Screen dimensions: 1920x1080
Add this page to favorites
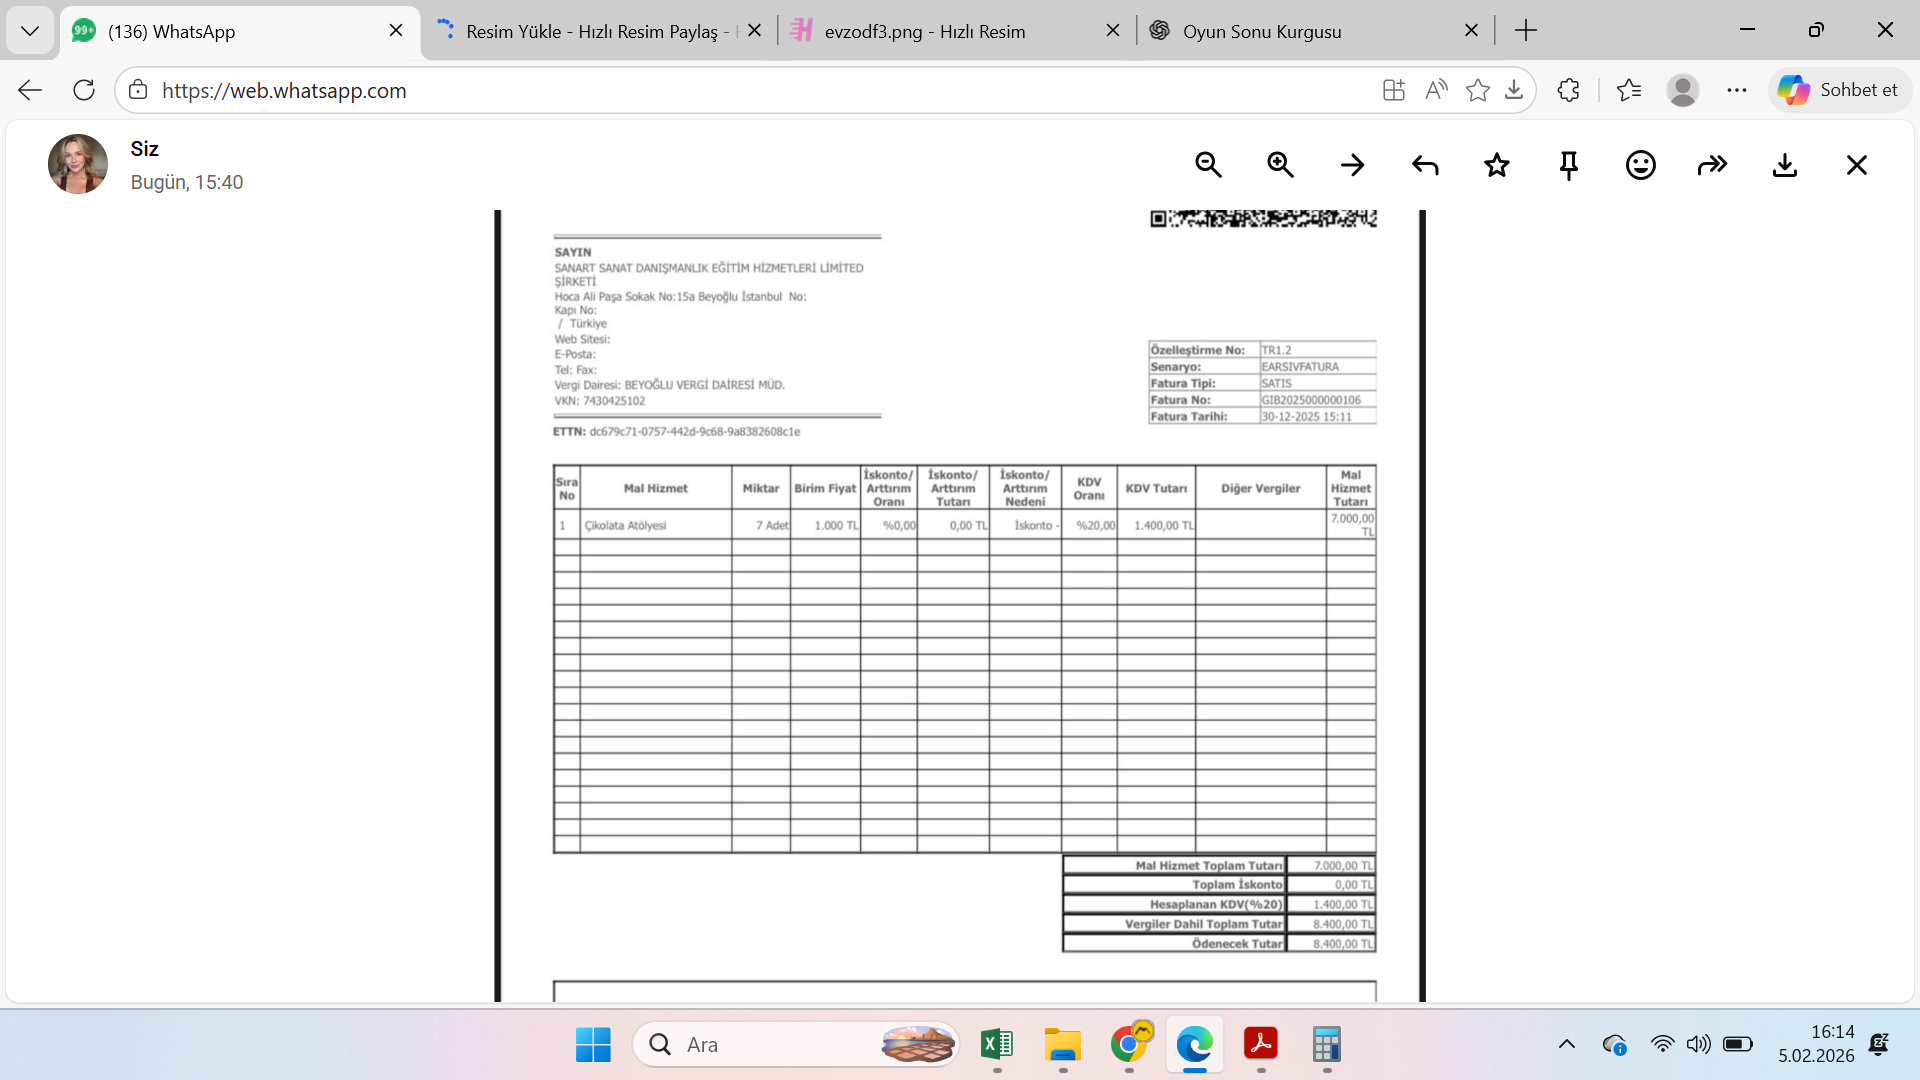(1477, 90)
